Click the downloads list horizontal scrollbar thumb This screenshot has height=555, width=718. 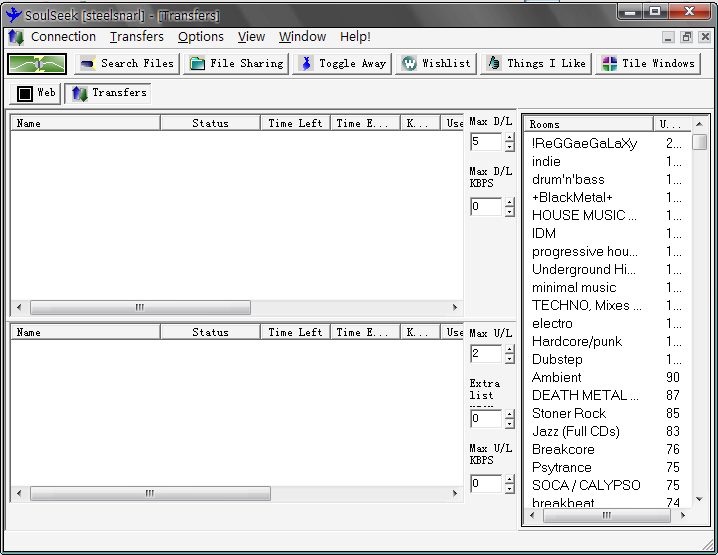tap(140, 307)
